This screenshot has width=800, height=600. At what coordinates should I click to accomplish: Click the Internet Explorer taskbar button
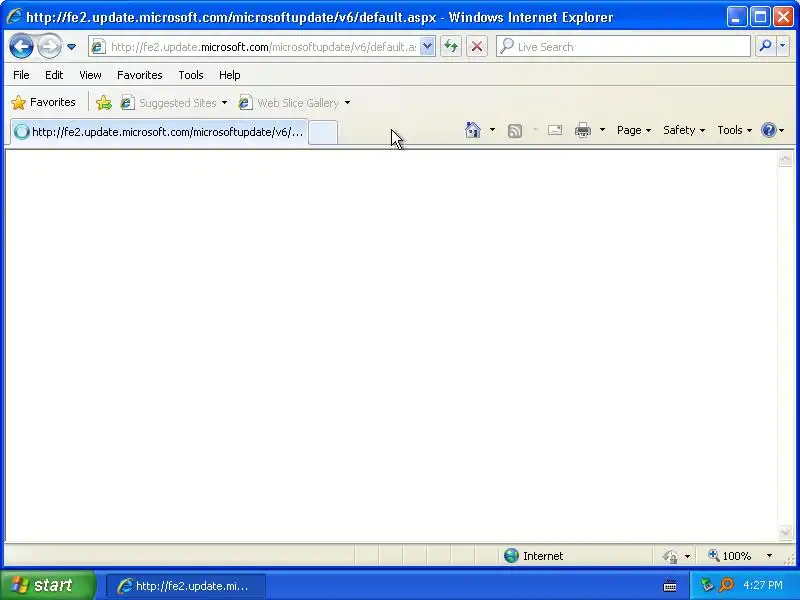pos(186,586)
